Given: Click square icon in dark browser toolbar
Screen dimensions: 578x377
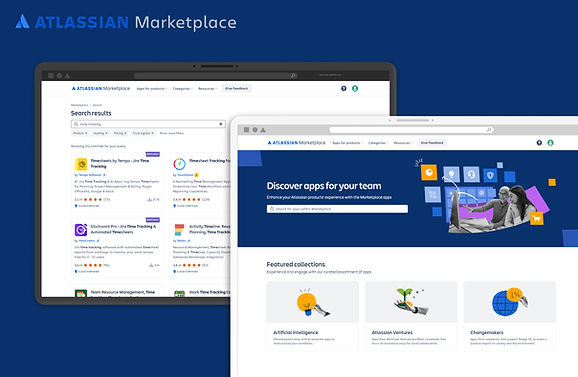Looking at the screenshot, I should 51,76.
